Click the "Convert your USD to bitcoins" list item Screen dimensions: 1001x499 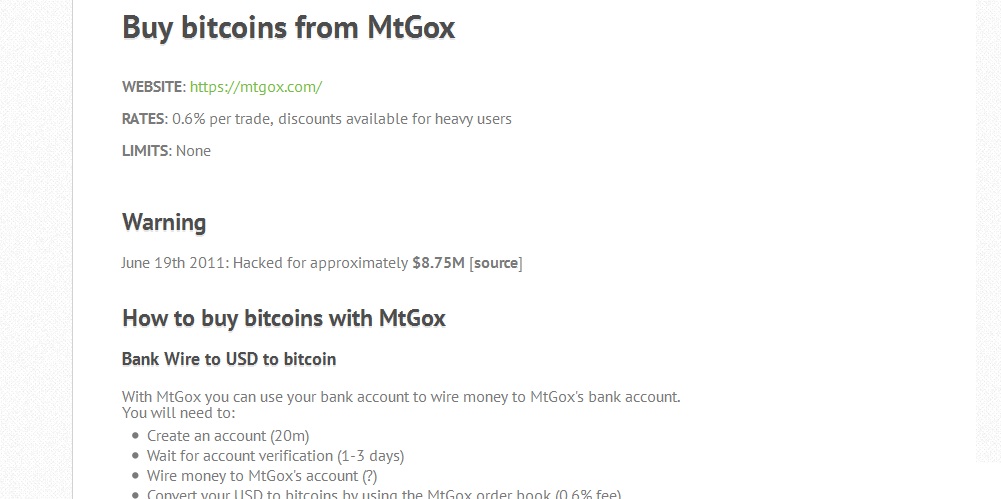coord(384,493)
